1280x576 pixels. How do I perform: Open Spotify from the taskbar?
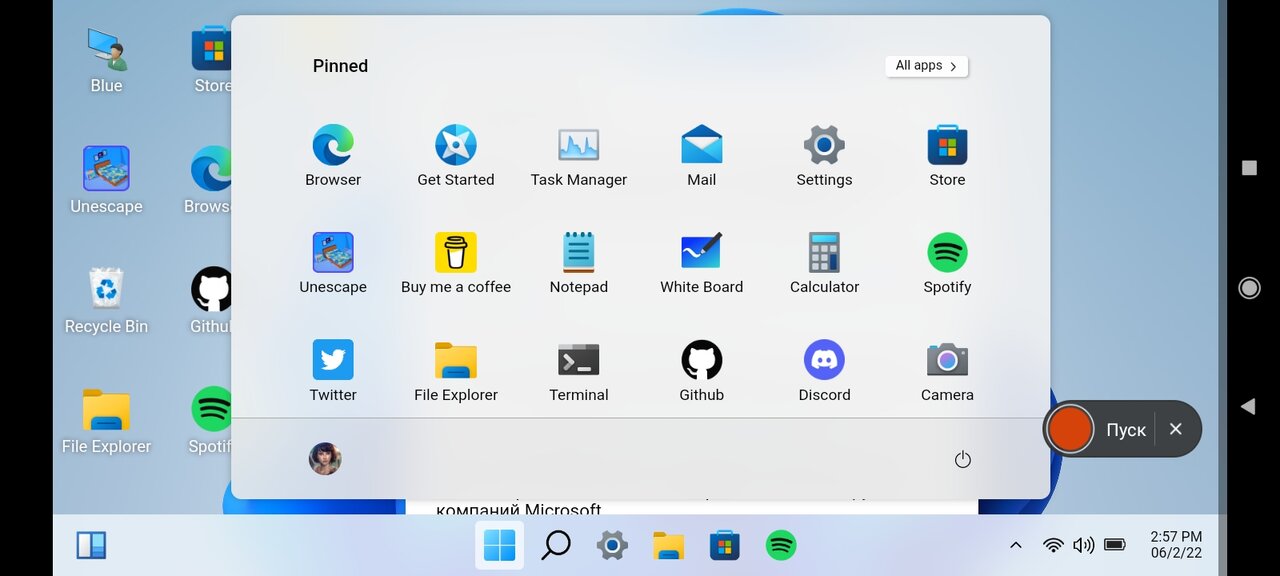click(780, 545)
